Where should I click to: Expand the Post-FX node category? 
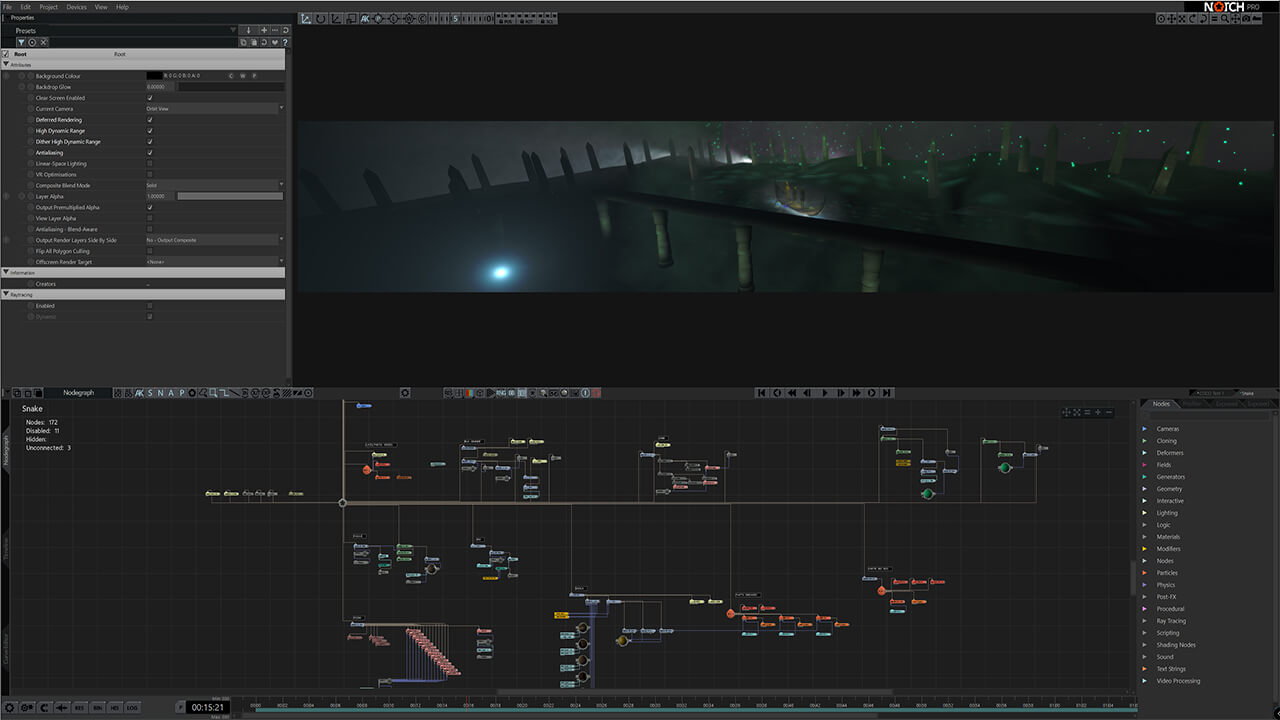pyautogui.click(x=1145, y=597)
